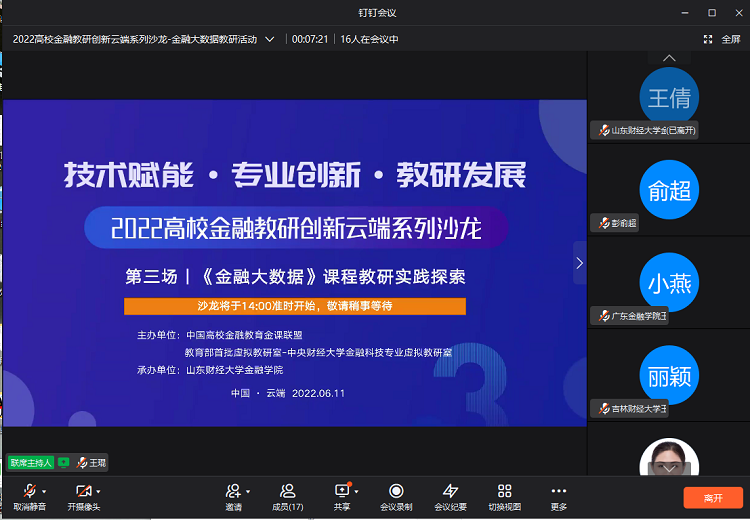Open meeting minutes (会议纪要)
Screen dimensions: 750x520
tap(450, 496)
